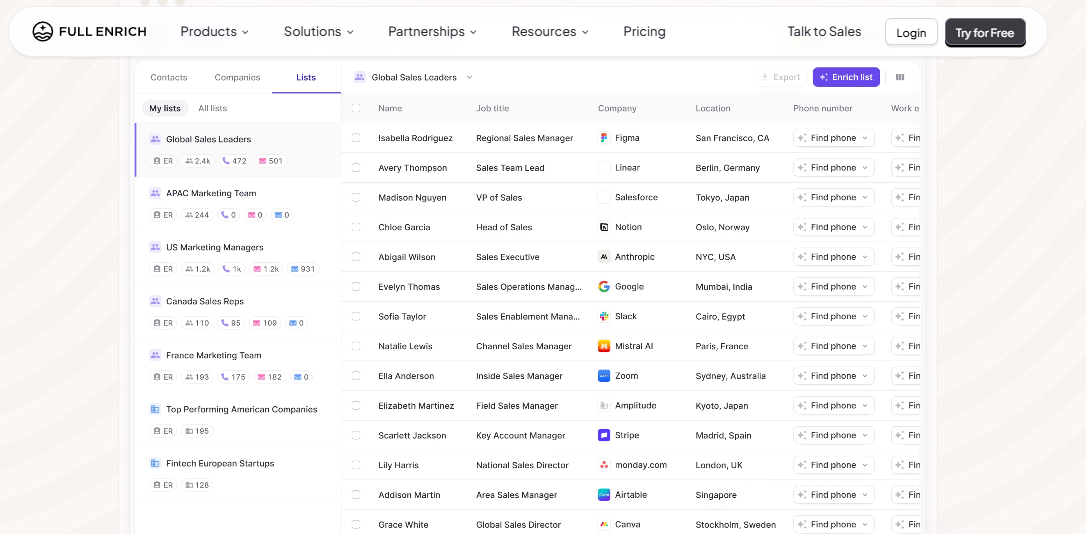Check the box for Abigail Wilson
The height and width of the screenshot is (534, 1086).
356,257
